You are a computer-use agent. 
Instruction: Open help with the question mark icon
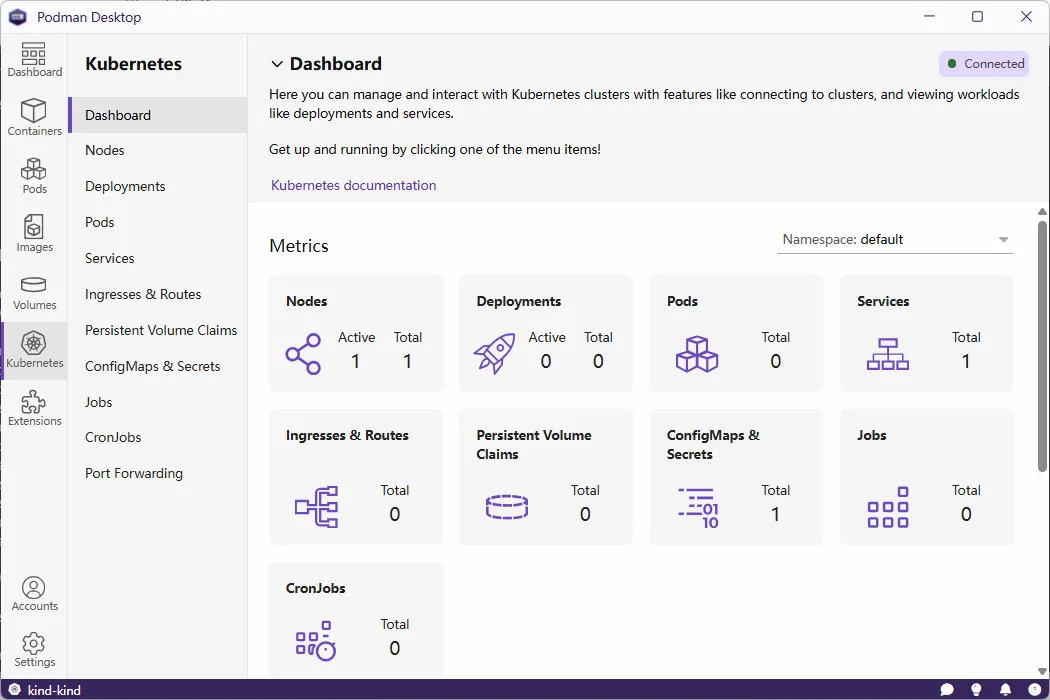point(1033,689)
